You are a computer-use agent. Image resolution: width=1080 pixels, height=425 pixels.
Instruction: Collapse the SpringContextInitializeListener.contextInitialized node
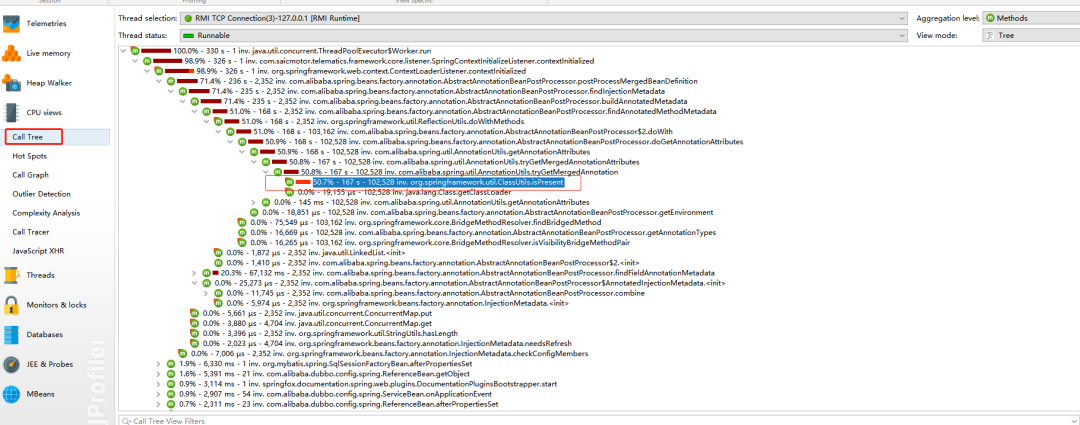tap(135, 61)
